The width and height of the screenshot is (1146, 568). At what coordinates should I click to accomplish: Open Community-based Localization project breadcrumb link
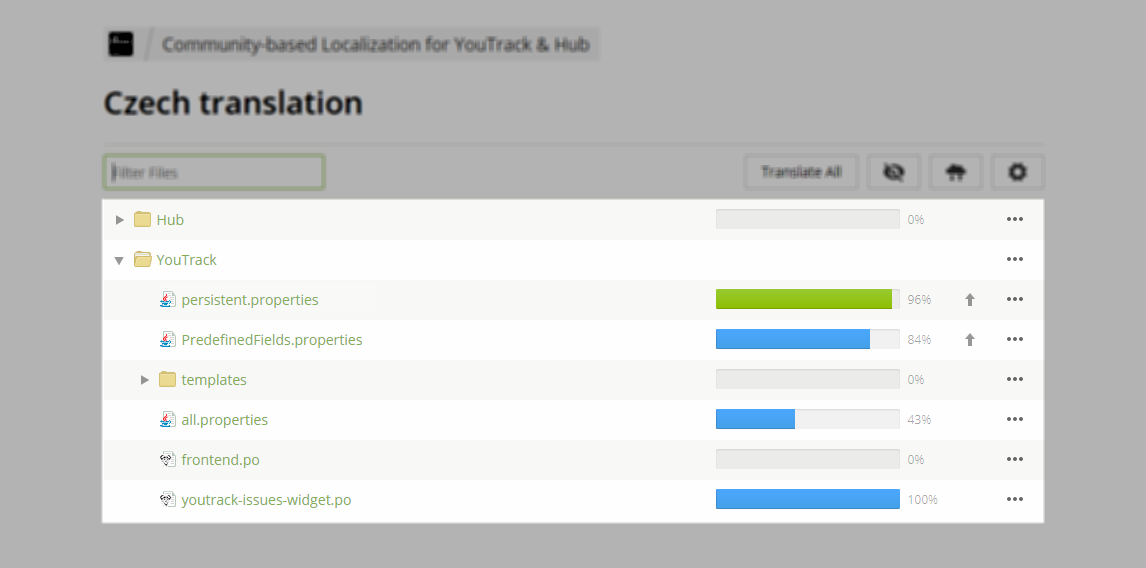(x=376, y=45)
